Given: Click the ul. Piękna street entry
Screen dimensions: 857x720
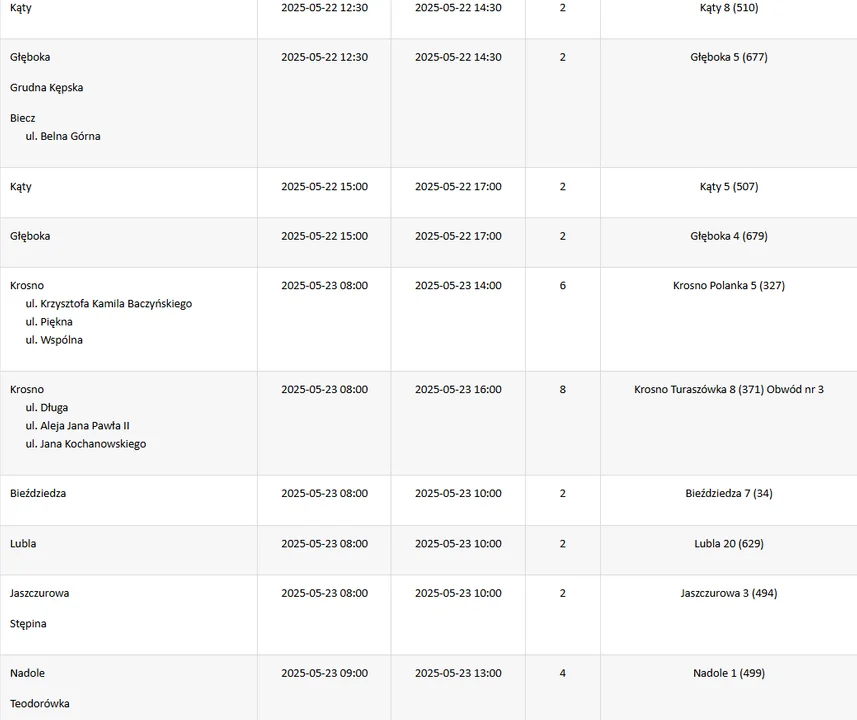Looking at the screenshot, I should (x=49, y=322).
